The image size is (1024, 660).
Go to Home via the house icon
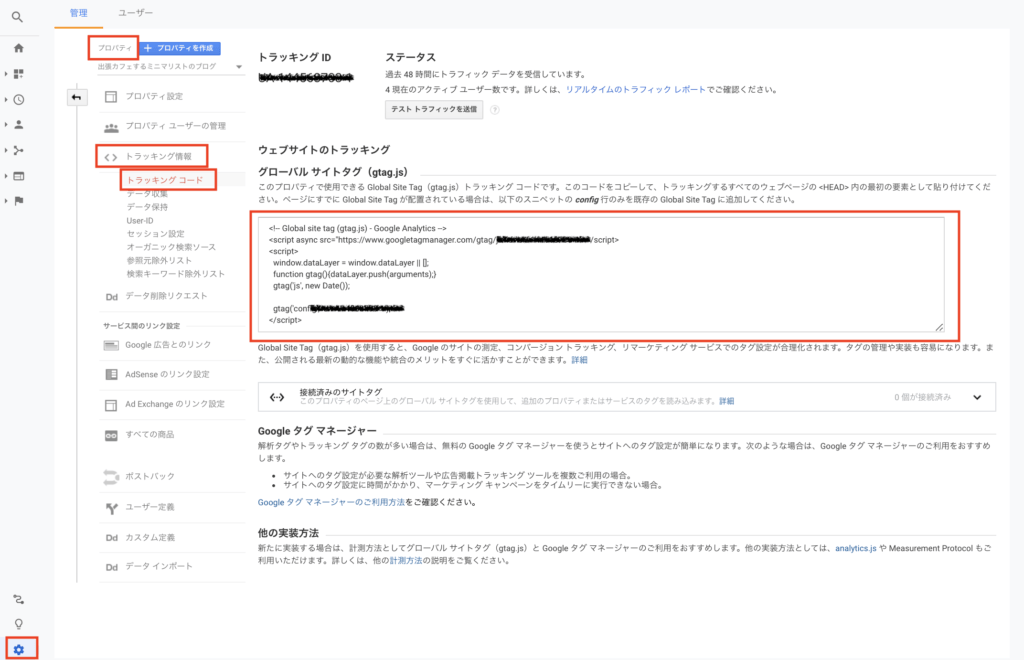point(18,48)
